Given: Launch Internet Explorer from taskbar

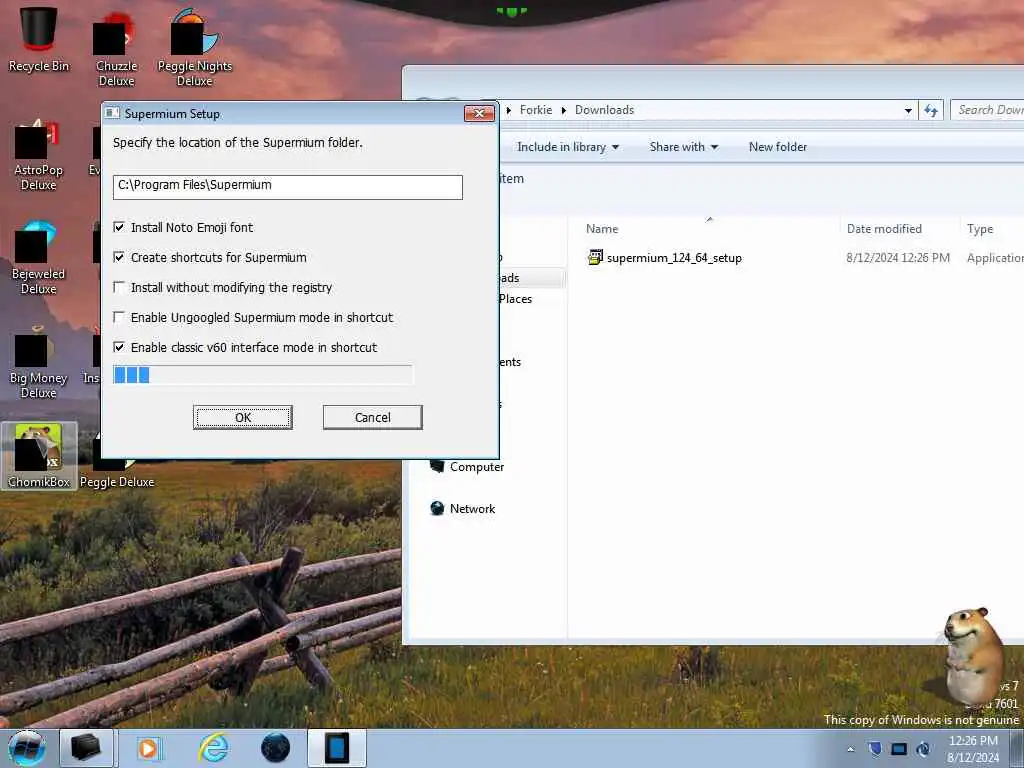Looking at the screenshot, I should 214,748.
